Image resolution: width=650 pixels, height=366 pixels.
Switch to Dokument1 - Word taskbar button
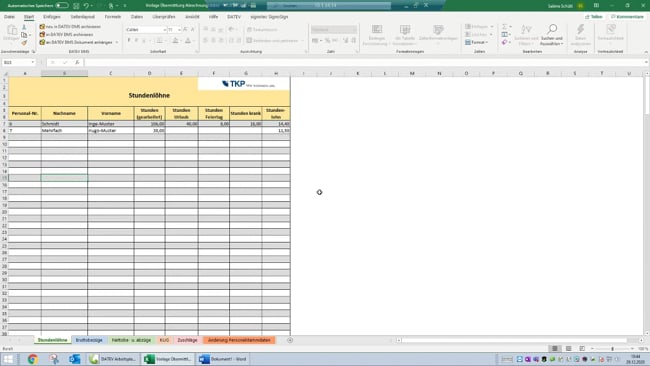pos(223,359)
